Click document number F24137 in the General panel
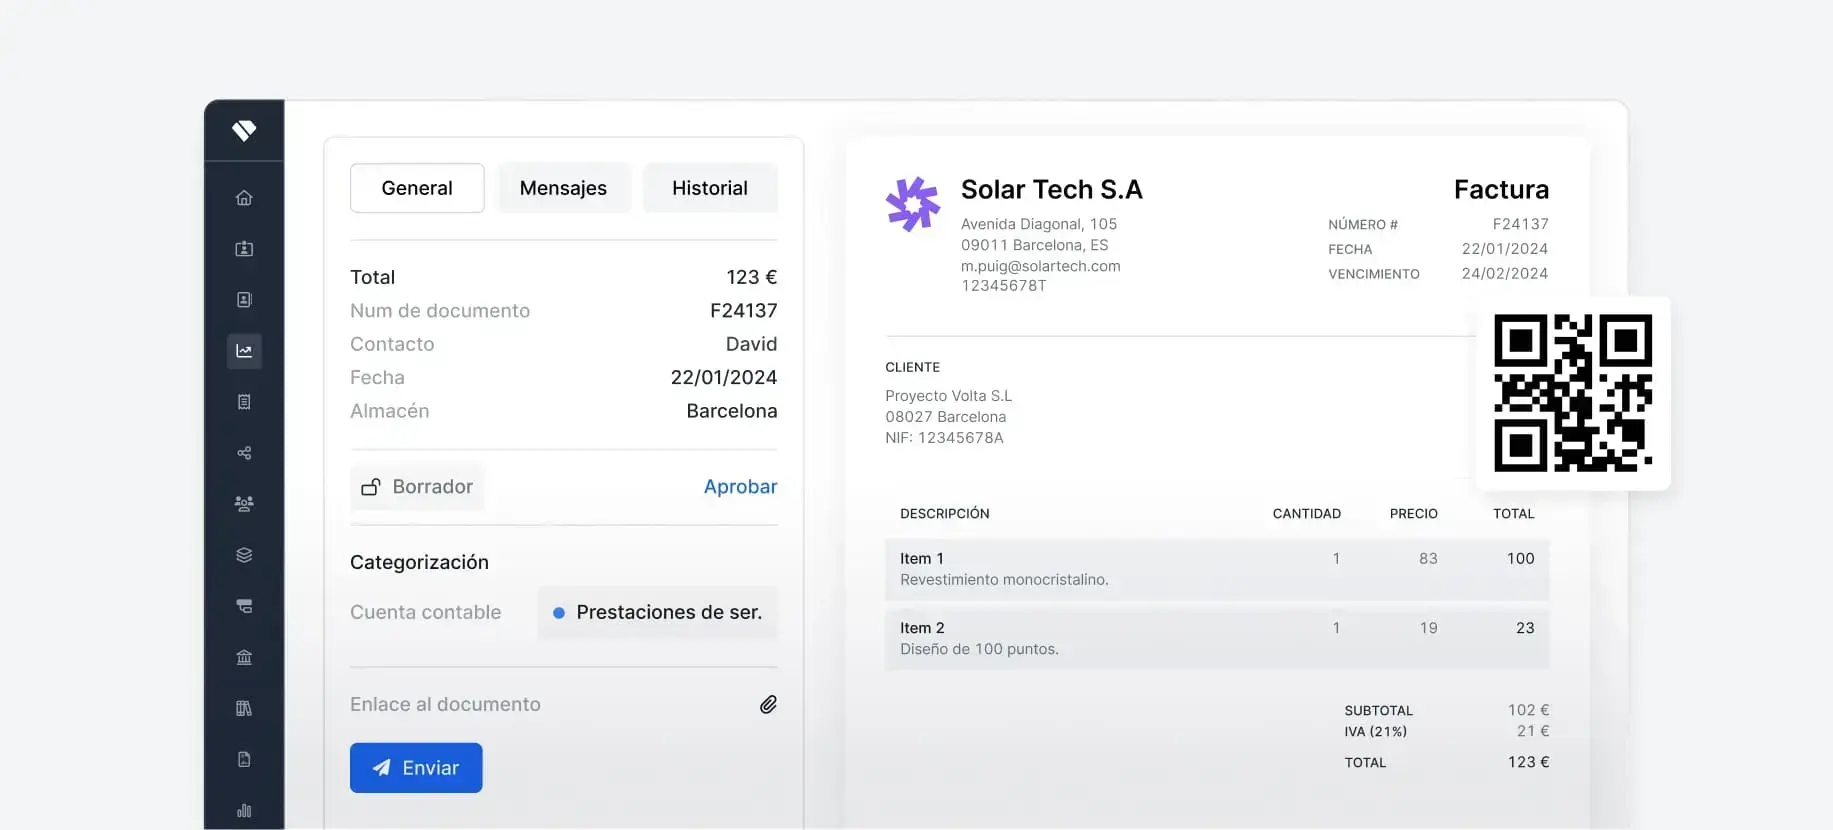Image resolution: width=1833 pixels, height=830 pixels. click(743, 311)
